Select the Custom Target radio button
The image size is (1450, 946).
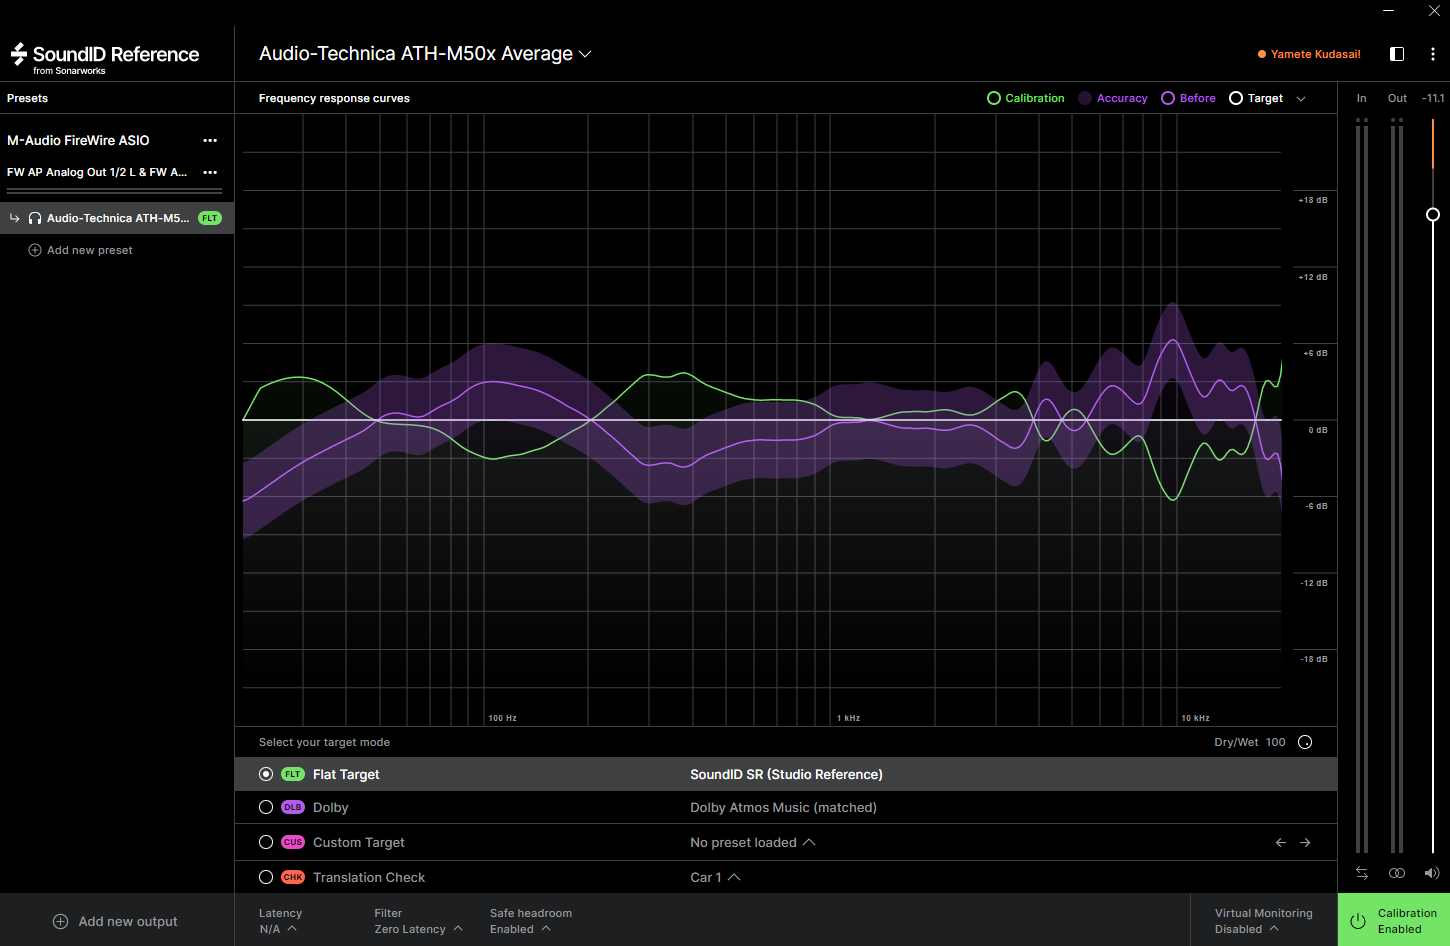coord(266,843)
